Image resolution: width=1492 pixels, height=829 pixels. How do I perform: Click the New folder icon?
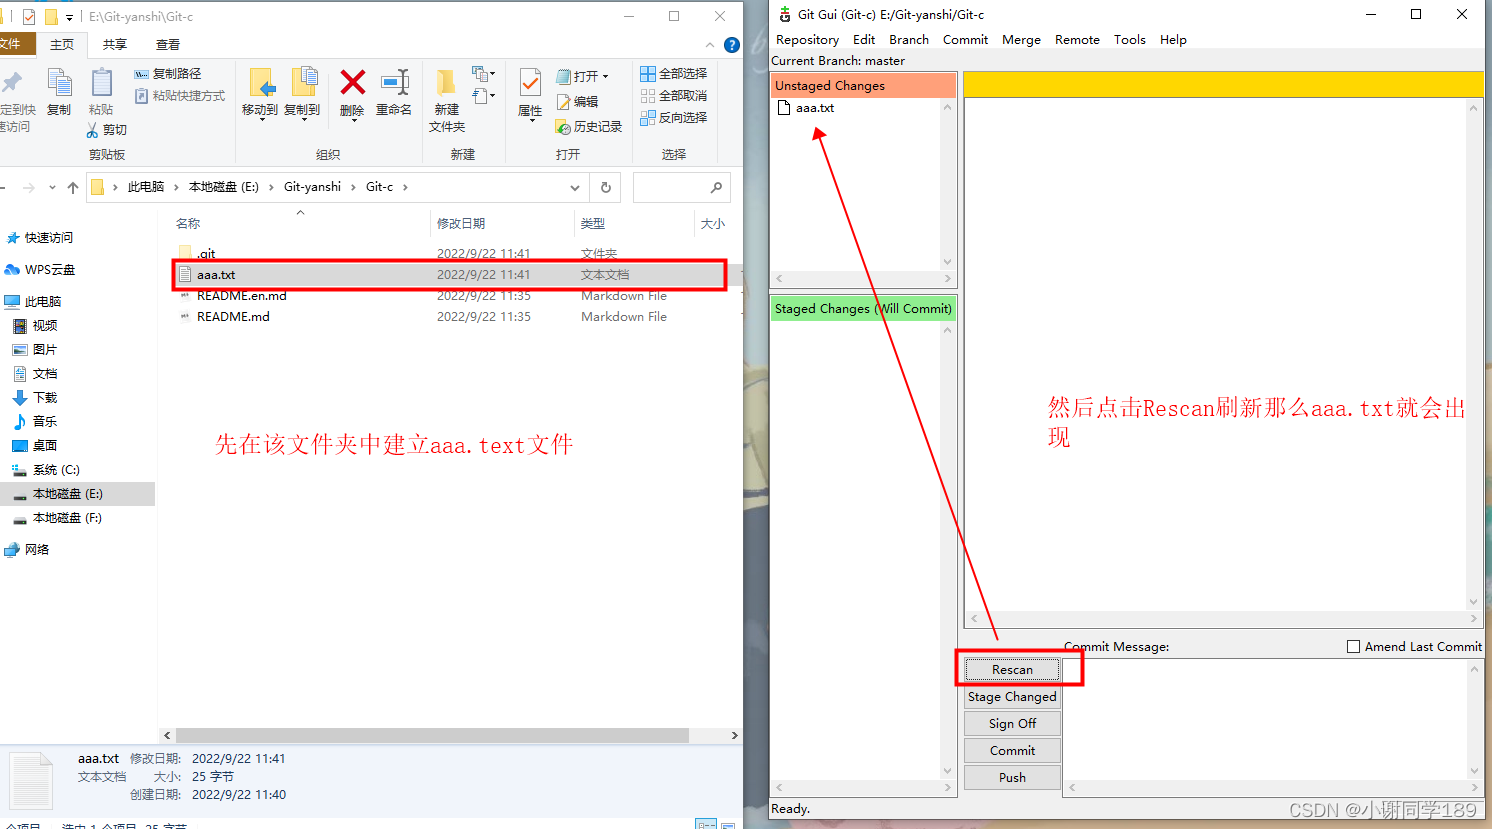click(x=446, y=83)
